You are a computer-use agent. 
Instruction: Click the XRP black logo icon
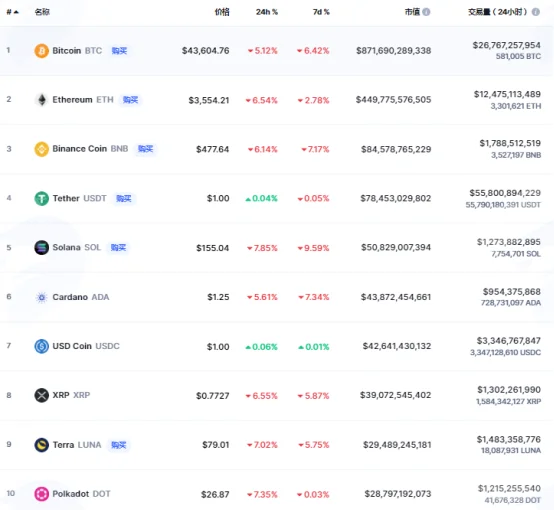[41, 395]
